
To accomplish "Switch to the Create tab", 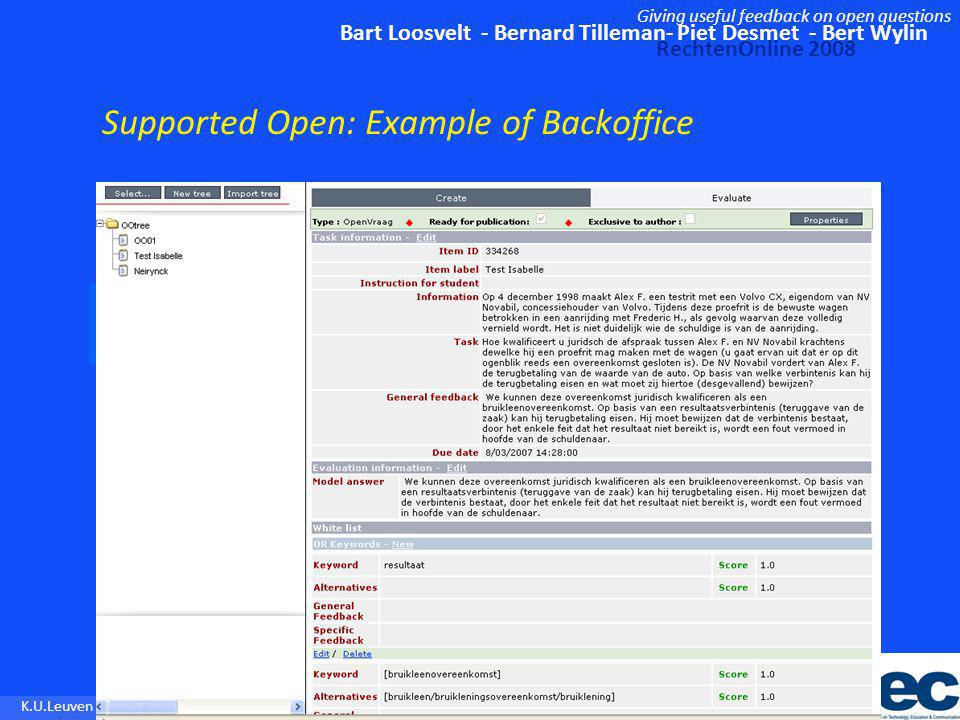I will pyautogui.click(x=451, y=198).
